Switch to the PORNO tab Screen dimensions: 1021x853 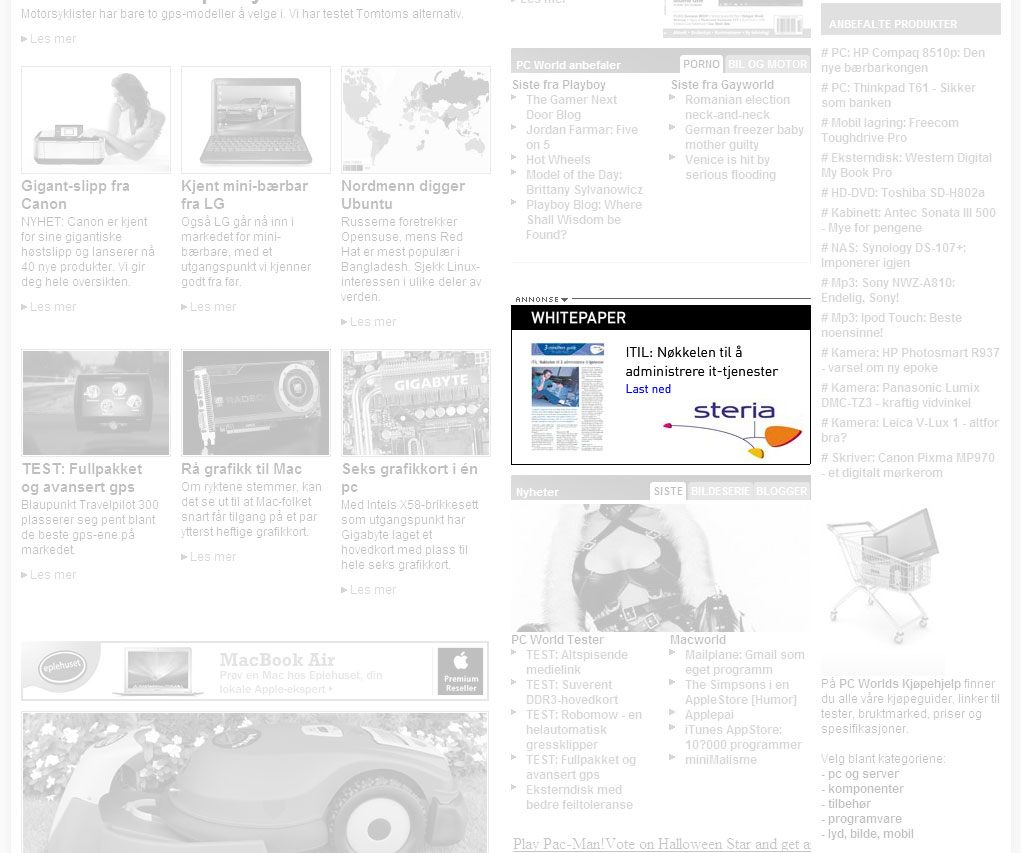pos(701,64)
